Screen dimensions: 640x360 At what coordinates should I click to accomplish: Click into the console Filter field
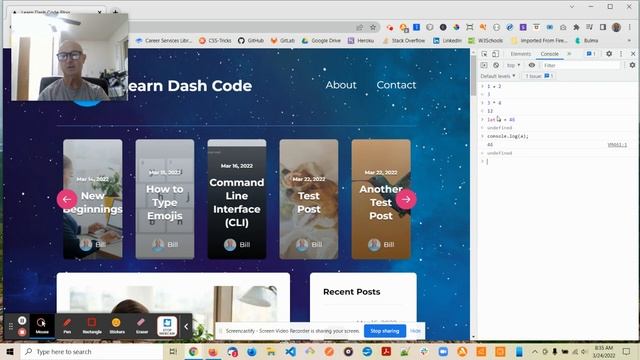(581, 65)
